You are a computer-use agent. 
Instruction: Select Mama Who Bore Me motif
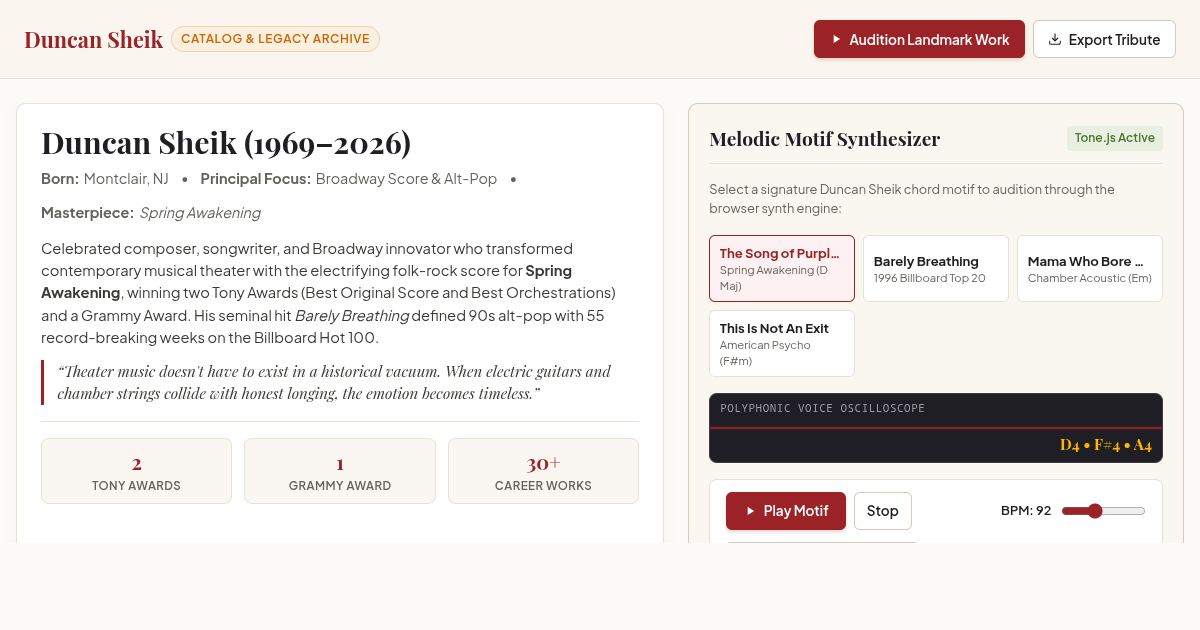coord(1090,268)
